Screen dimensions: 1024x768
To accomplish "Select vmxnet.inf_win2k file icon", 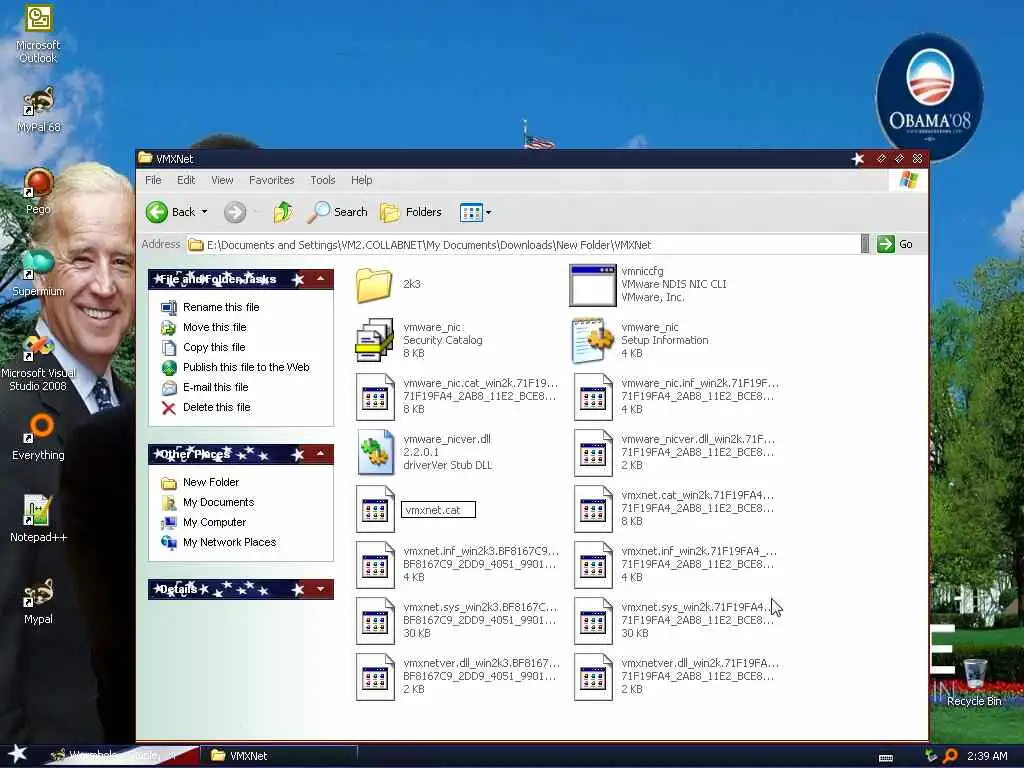I will pos(593,564).
